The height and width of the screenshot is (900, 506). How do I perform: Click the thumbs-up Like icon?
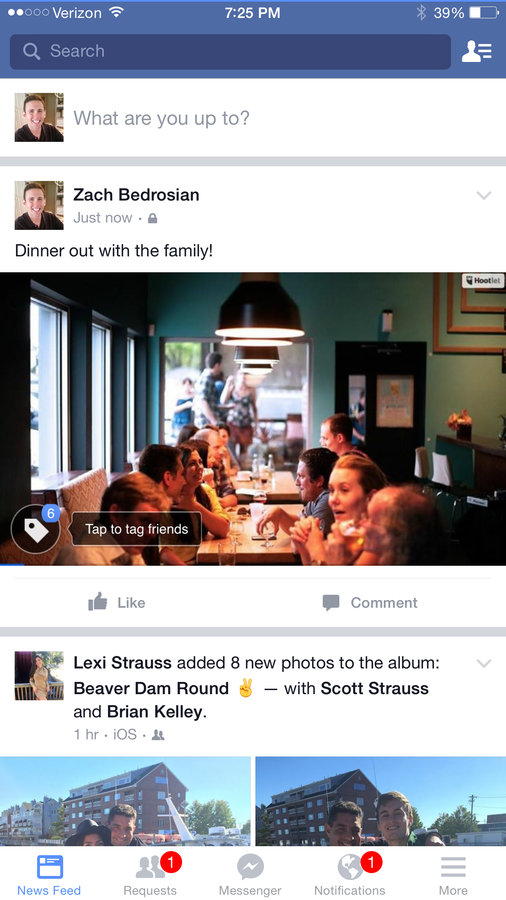(98, 602)
